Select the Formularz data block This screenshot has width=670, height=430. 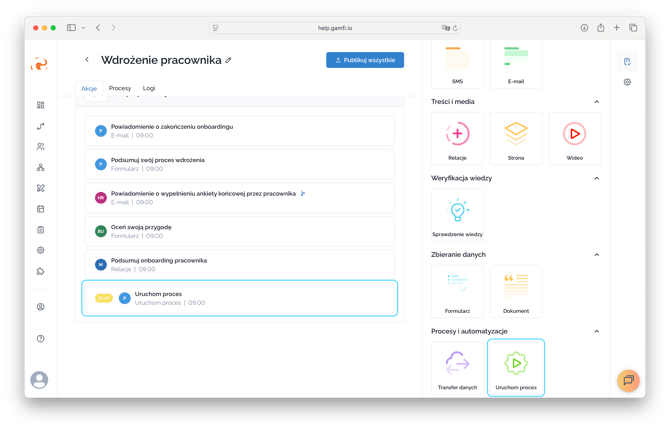click(x=458, y=290)
